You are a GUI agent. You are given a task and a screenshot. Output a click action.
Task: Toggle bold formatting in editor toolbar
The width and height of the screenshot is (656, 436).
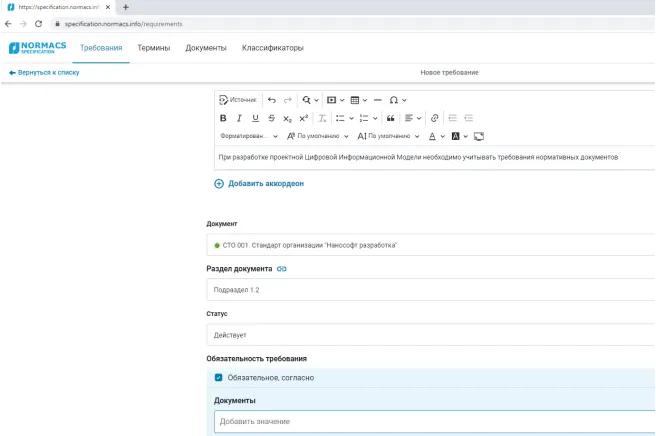(223, 118)
